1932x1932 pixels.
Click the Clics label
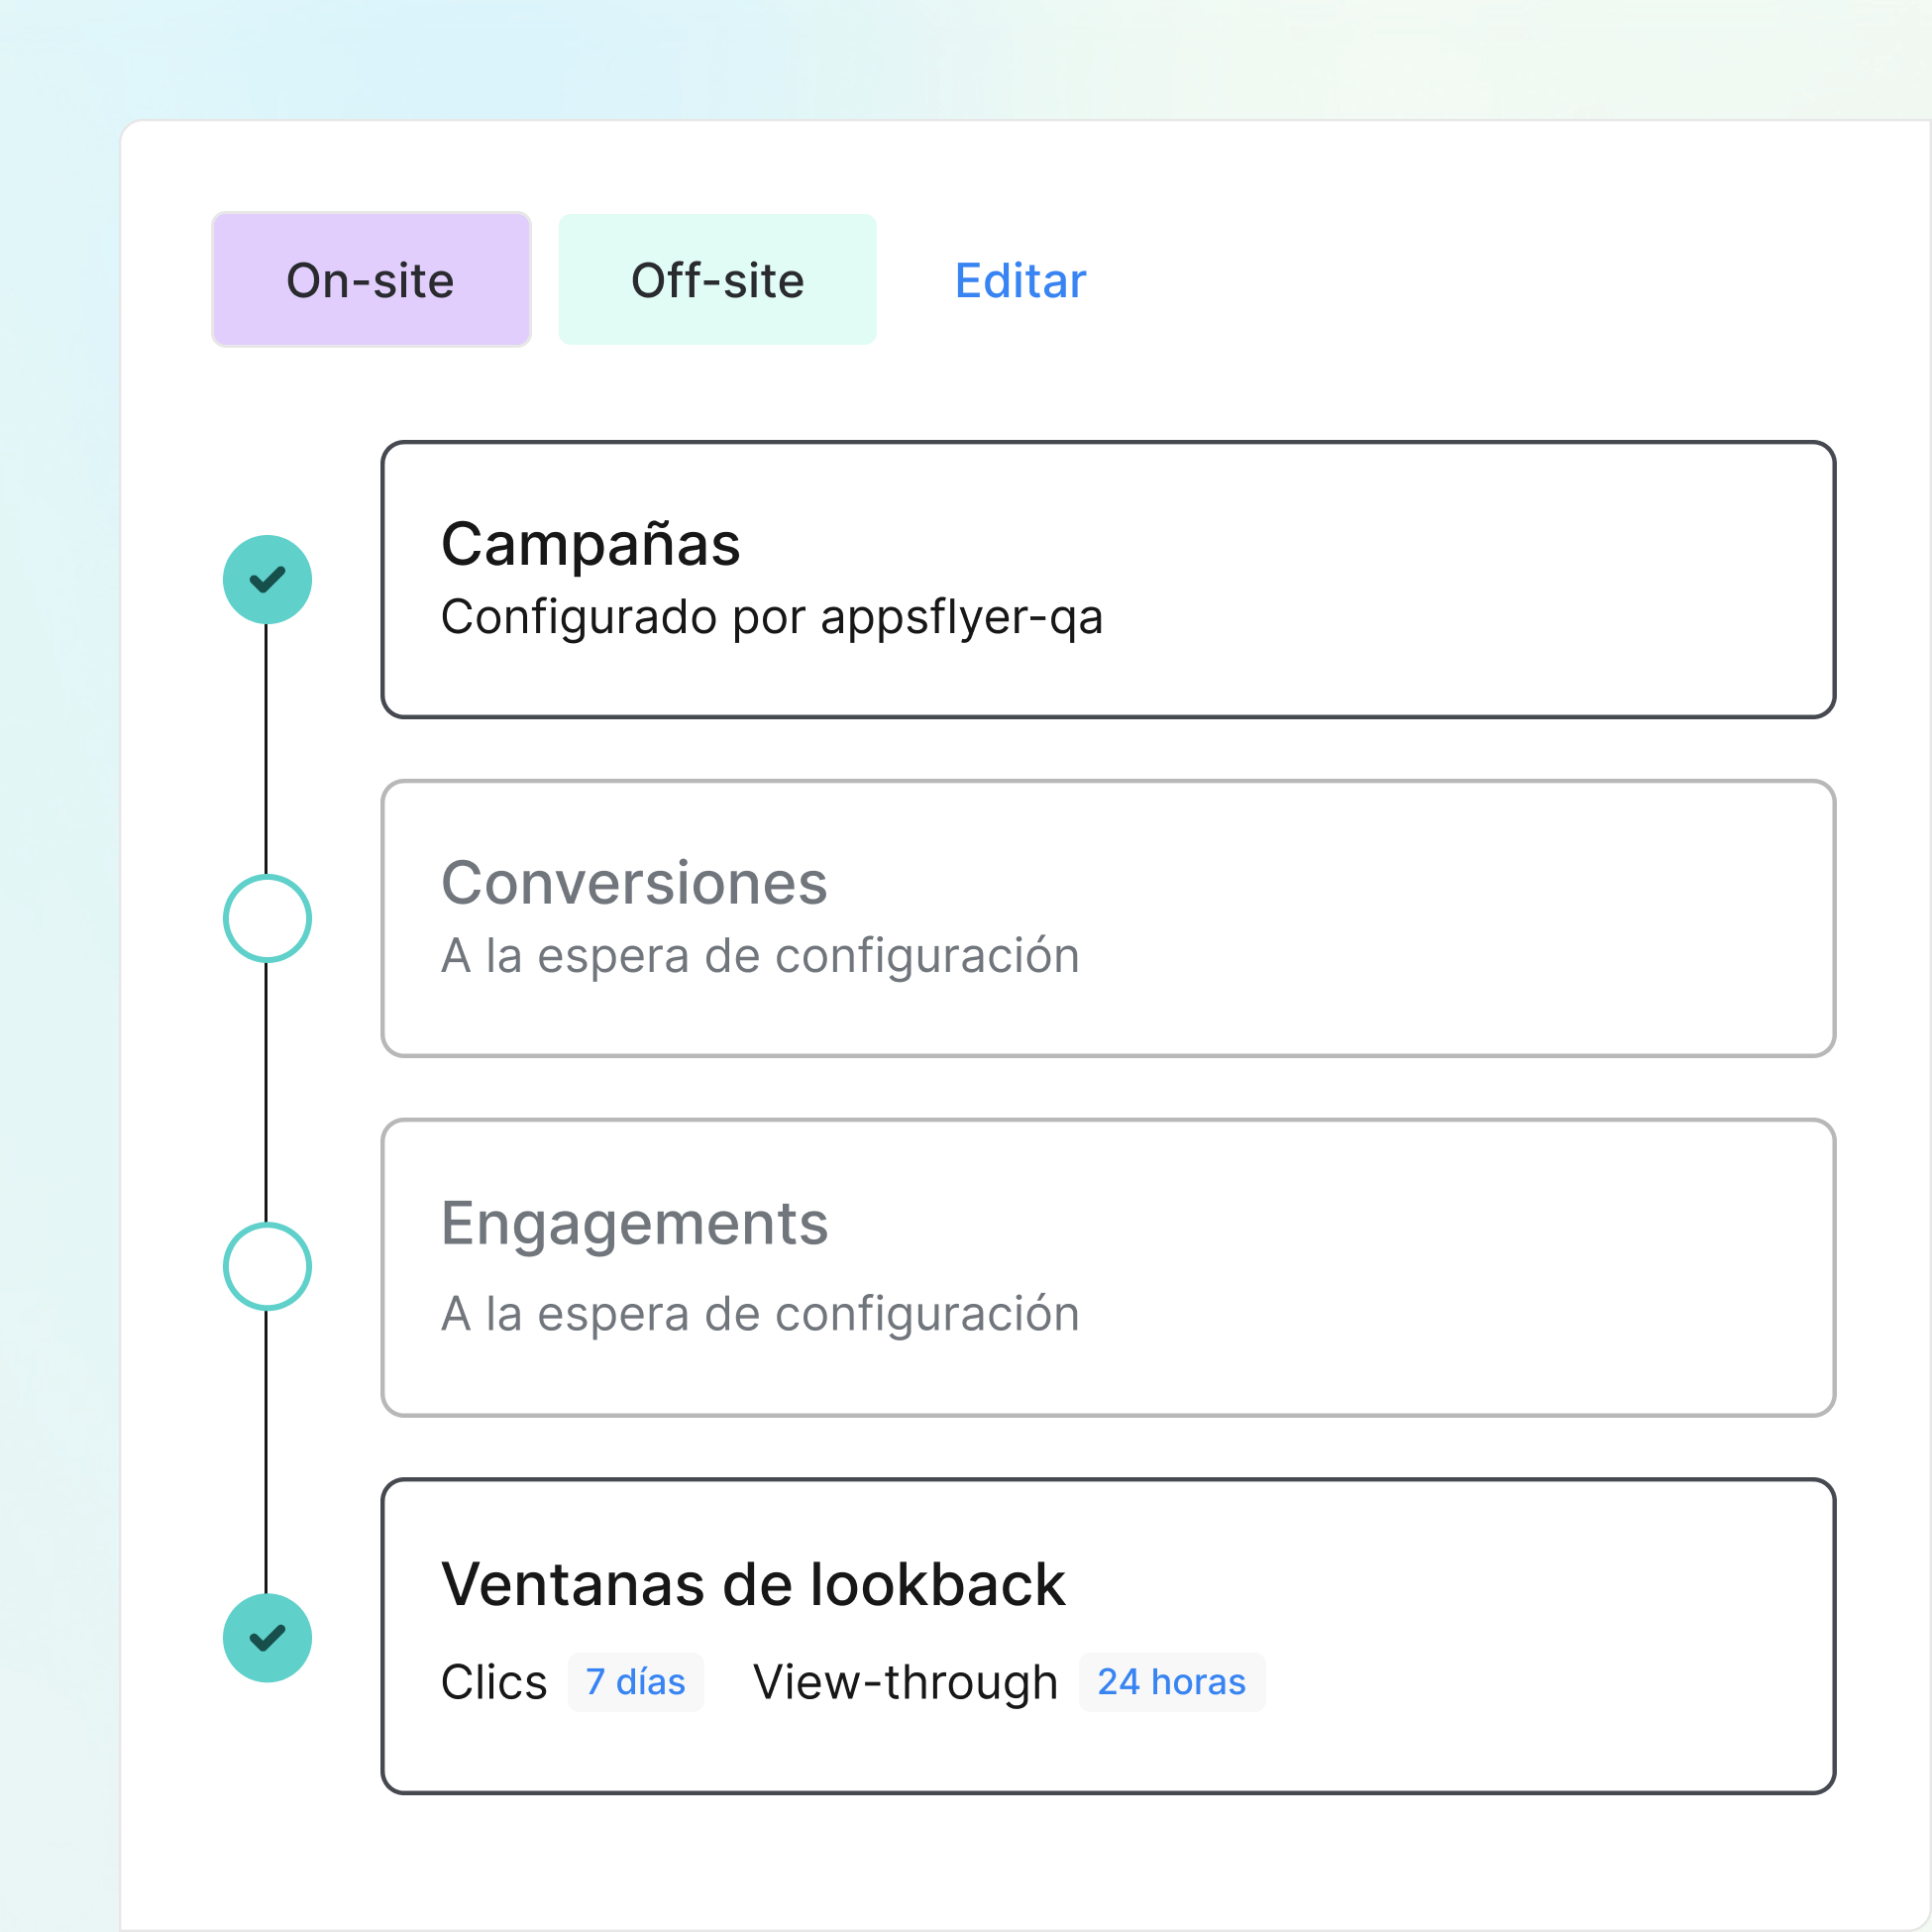coord(494,1682)
